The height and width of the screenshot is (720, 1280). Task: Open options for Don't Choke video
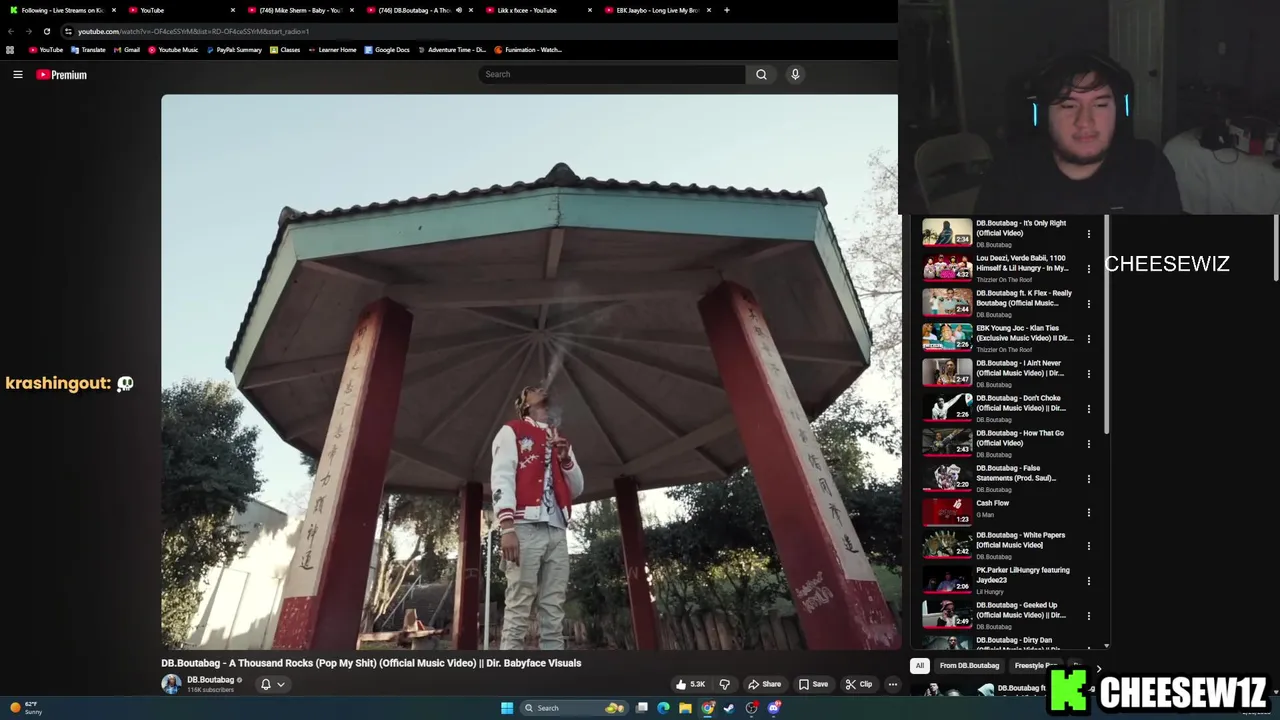click(1089, 409)
